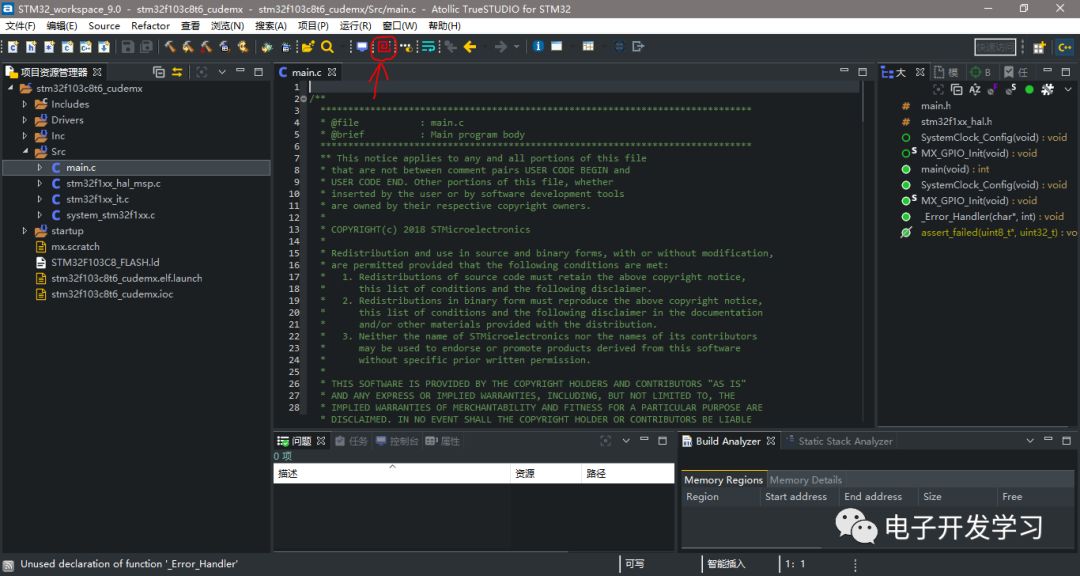Click Collapse All in Project Explorer
The height and width of the screenshot is (576, 1080).
pyautogui.click(x=159, y=72)
